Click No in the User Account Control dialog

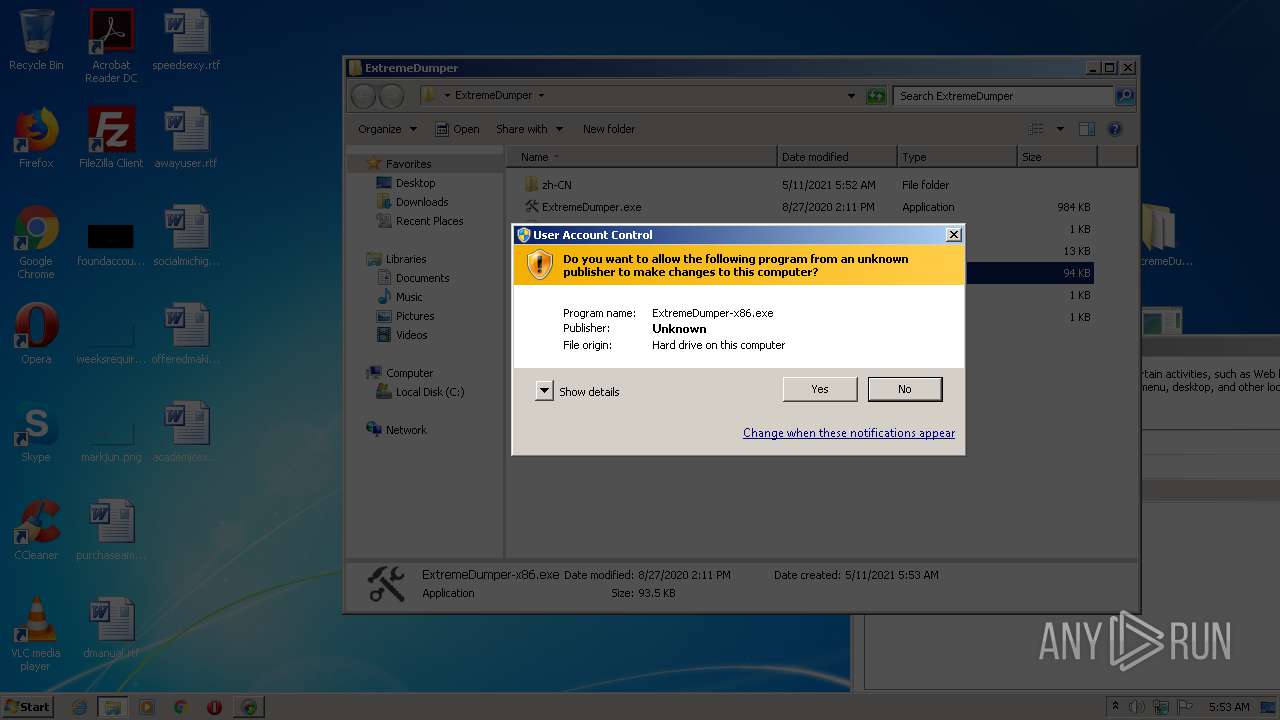click(x=905, y=389)
